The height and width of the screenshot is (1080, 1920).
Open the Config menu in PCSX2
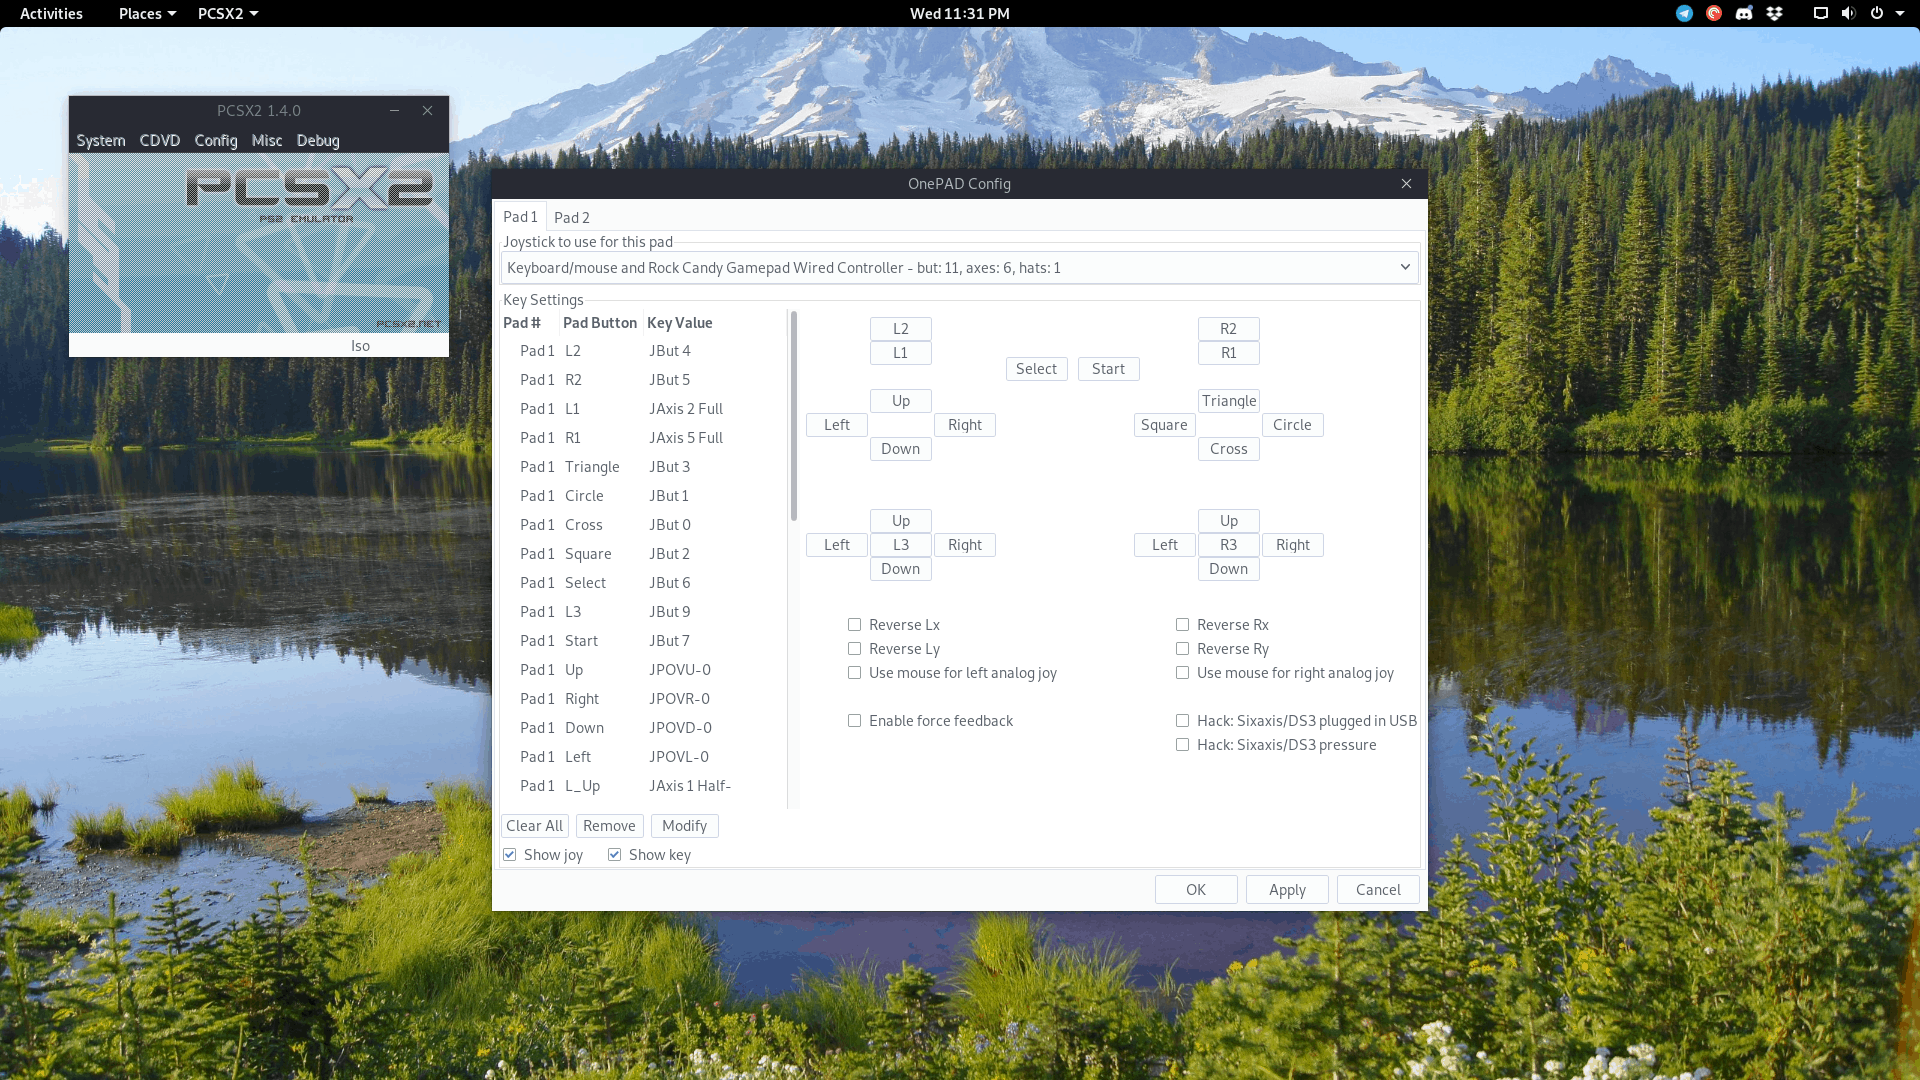pyautogui.click(x=216, y=141)
